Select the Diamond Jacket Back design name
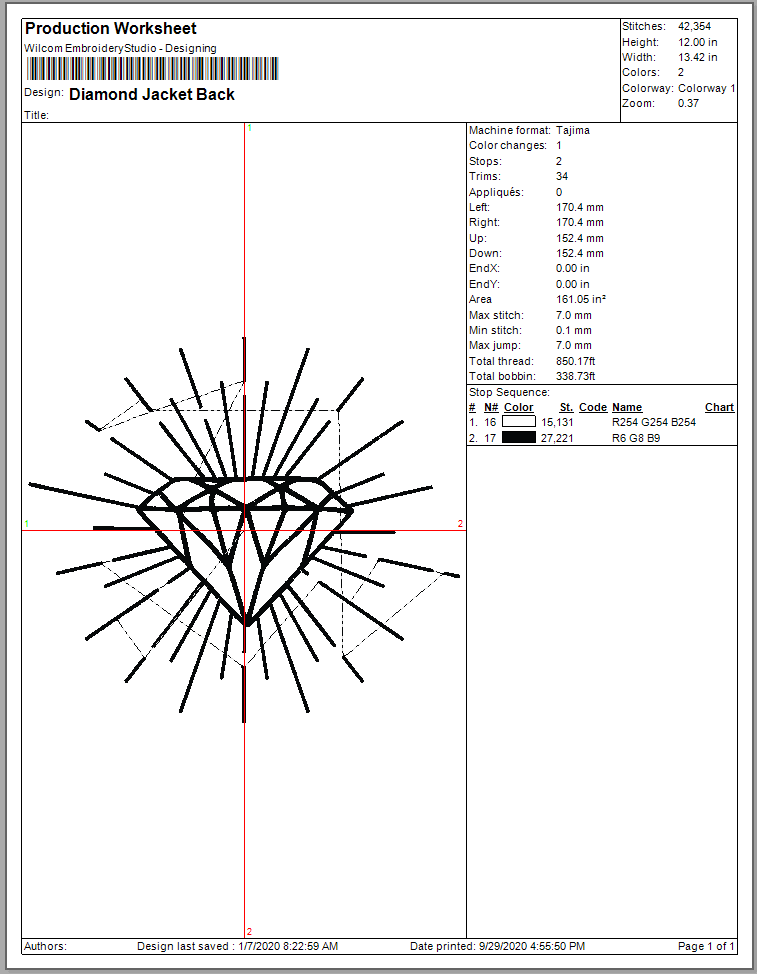The height and width of the screenshot is (974, 757). pyautogui.click(x=152, y=94)
